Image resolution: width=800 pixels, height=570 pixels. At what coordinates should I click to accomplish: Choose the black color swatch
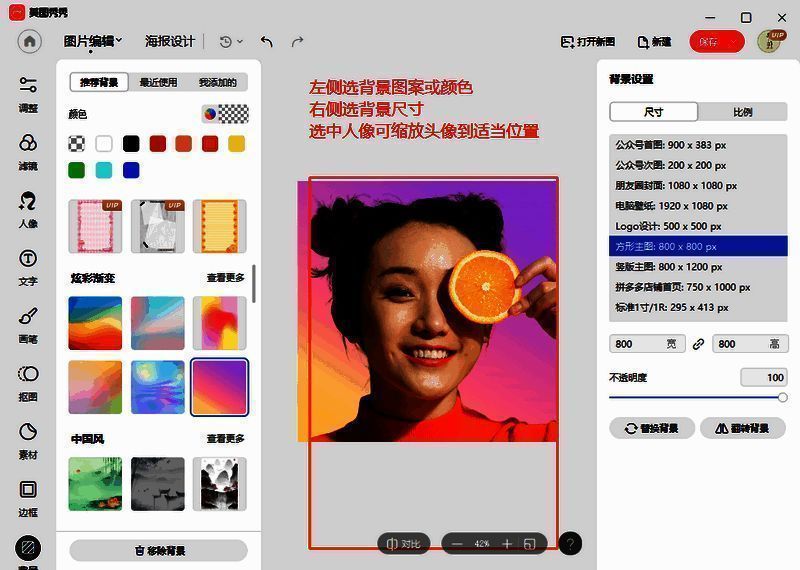tap(131, 143)
